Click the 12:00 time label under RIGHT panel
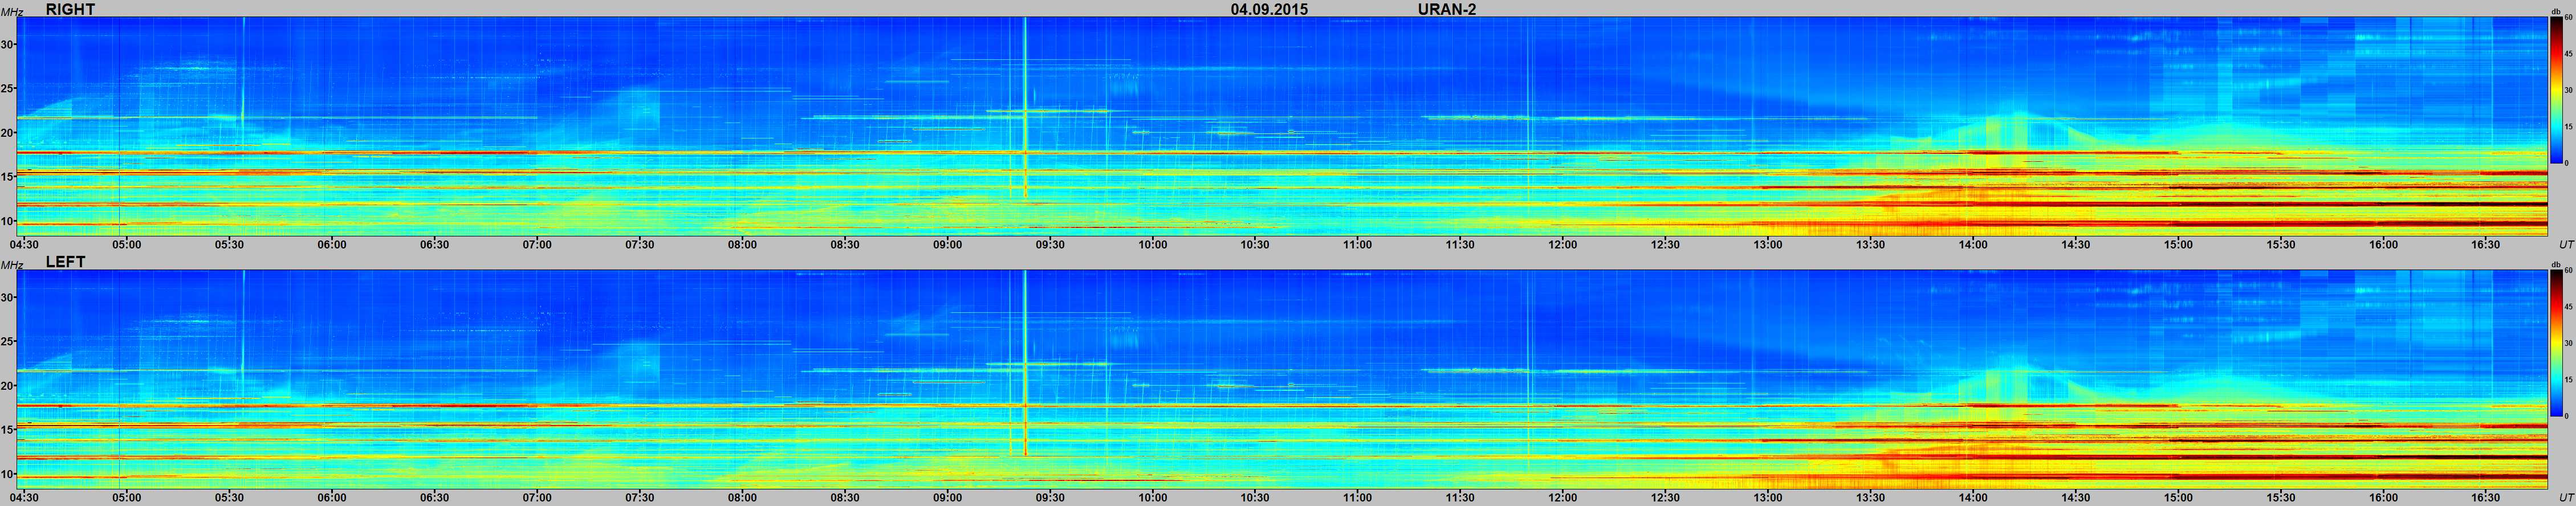 1563,245
